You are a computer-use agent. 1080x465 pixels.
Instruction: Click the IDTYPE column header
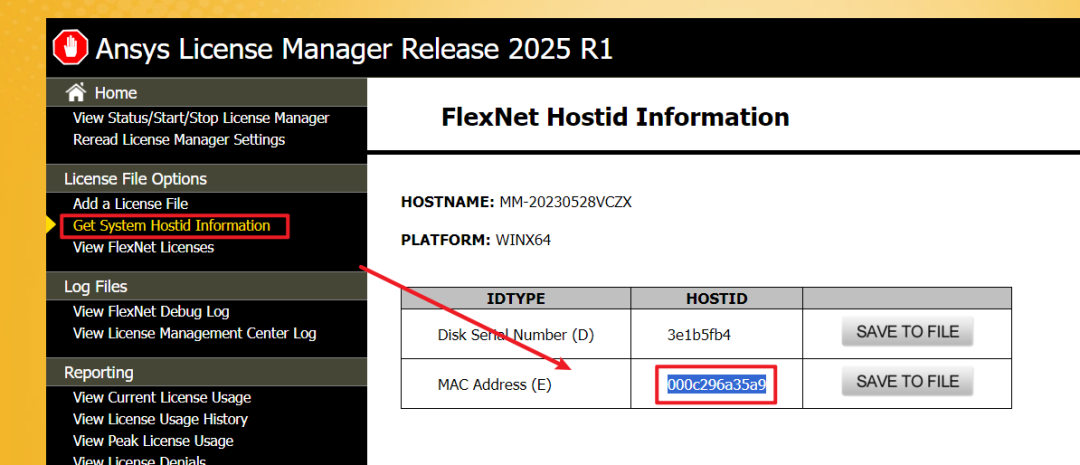click(x=516, y=298)
